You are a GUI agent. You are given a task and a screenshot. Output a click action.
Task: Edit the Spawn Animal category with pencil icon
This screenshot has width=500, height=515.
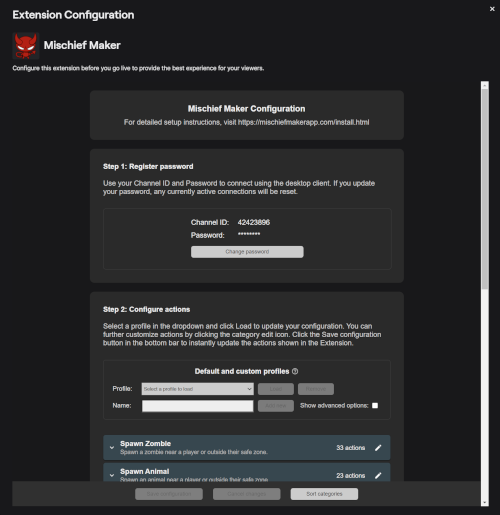pyautogui.click(x=378, y=476)
